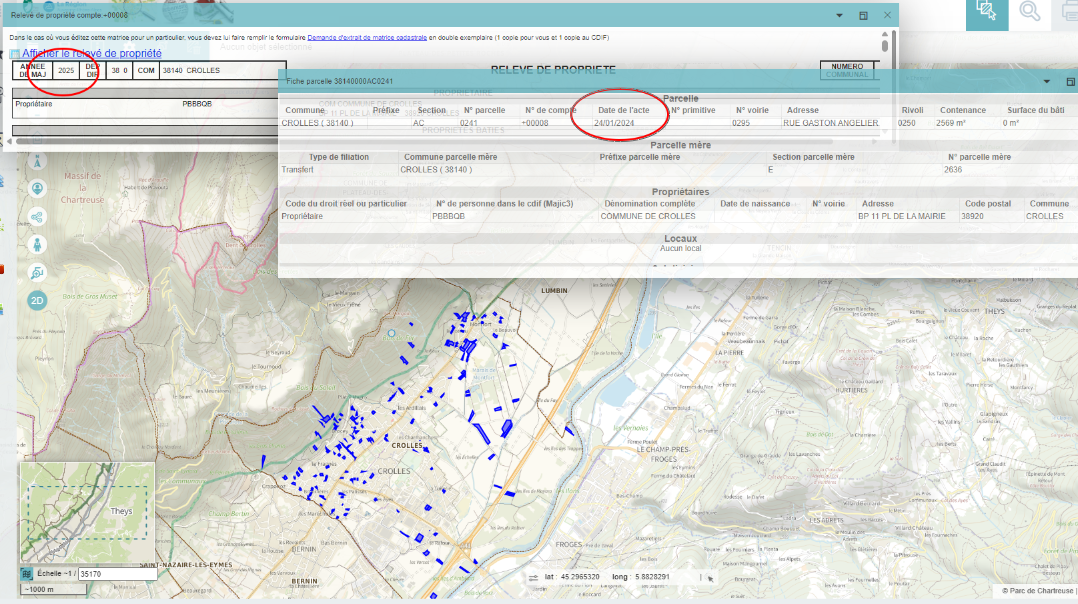Viewport: 1078px width, 604px height.
Task: Select the parcel address 'RUE GASTON ANGELIER'
Action: 830,123
